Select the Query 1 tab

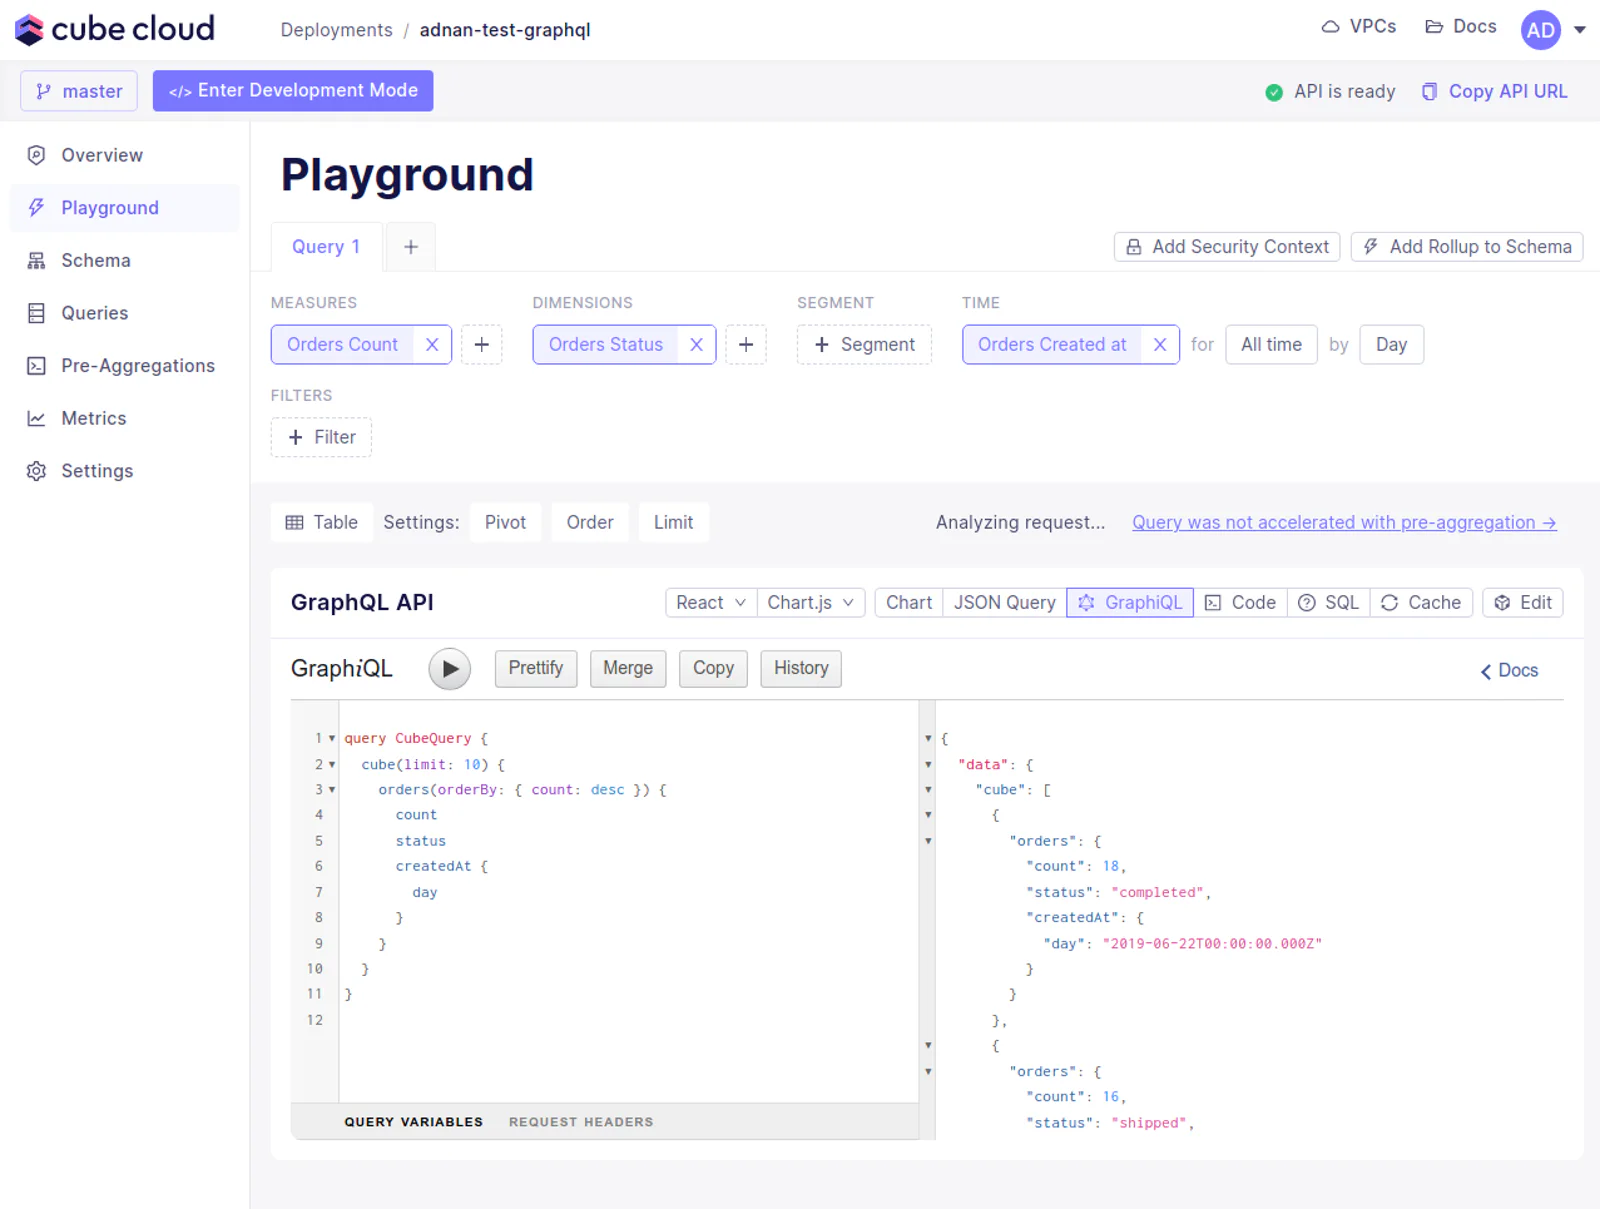326,247
